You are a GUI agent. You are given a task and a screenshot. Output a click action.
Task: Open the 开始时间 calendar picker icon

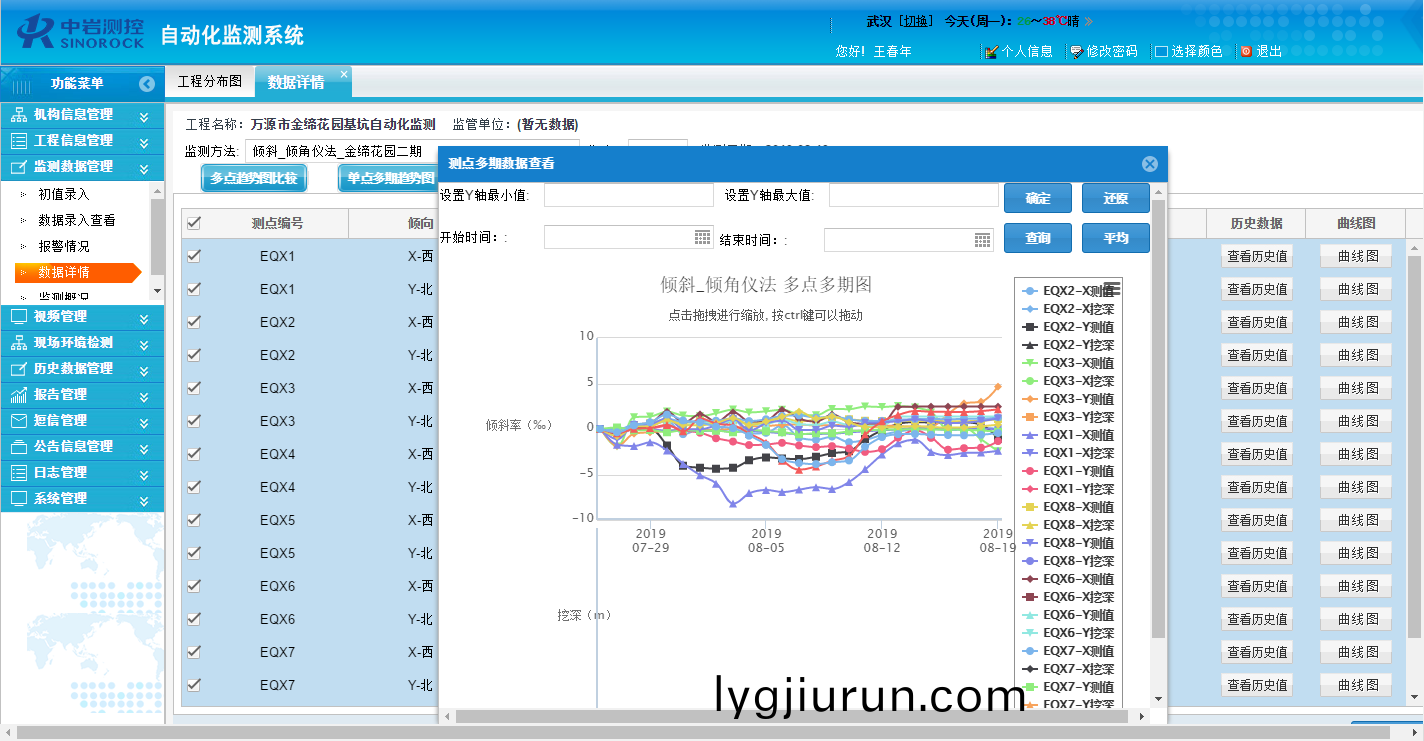702,238
